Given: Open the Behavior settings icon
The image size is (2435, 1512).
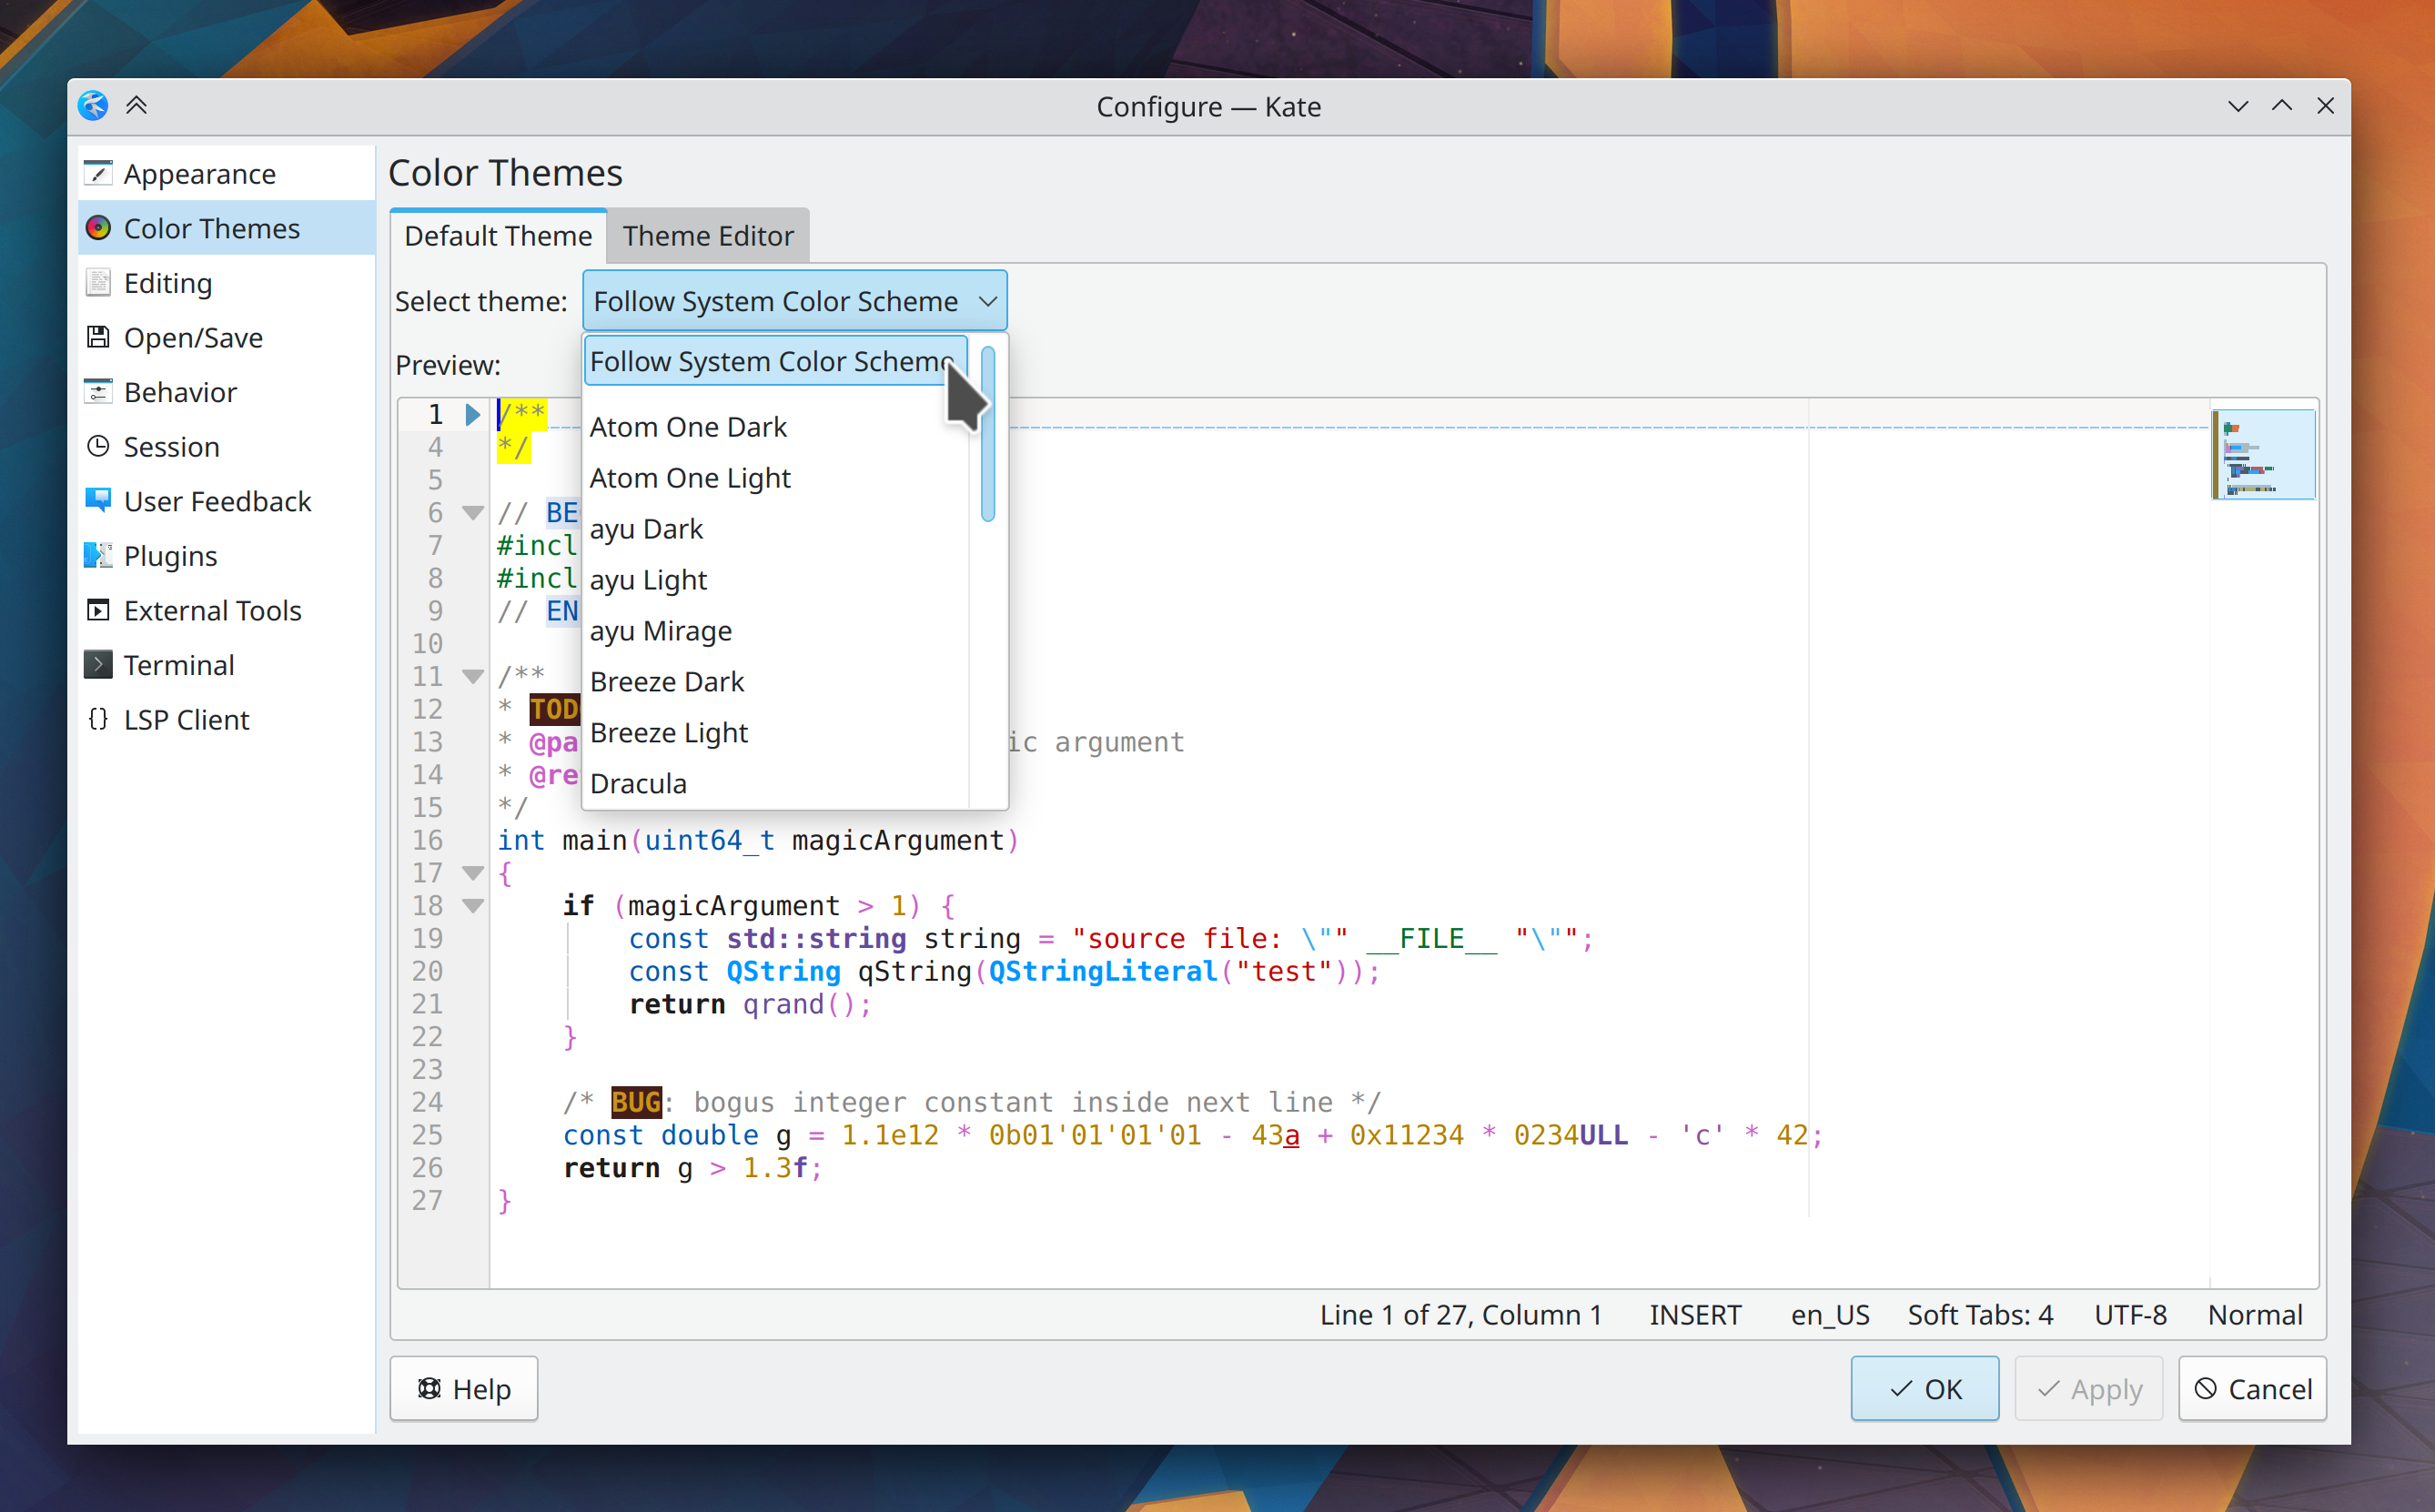Looking at the screenshot, I should pyautogui.click(x=98, y=392).
